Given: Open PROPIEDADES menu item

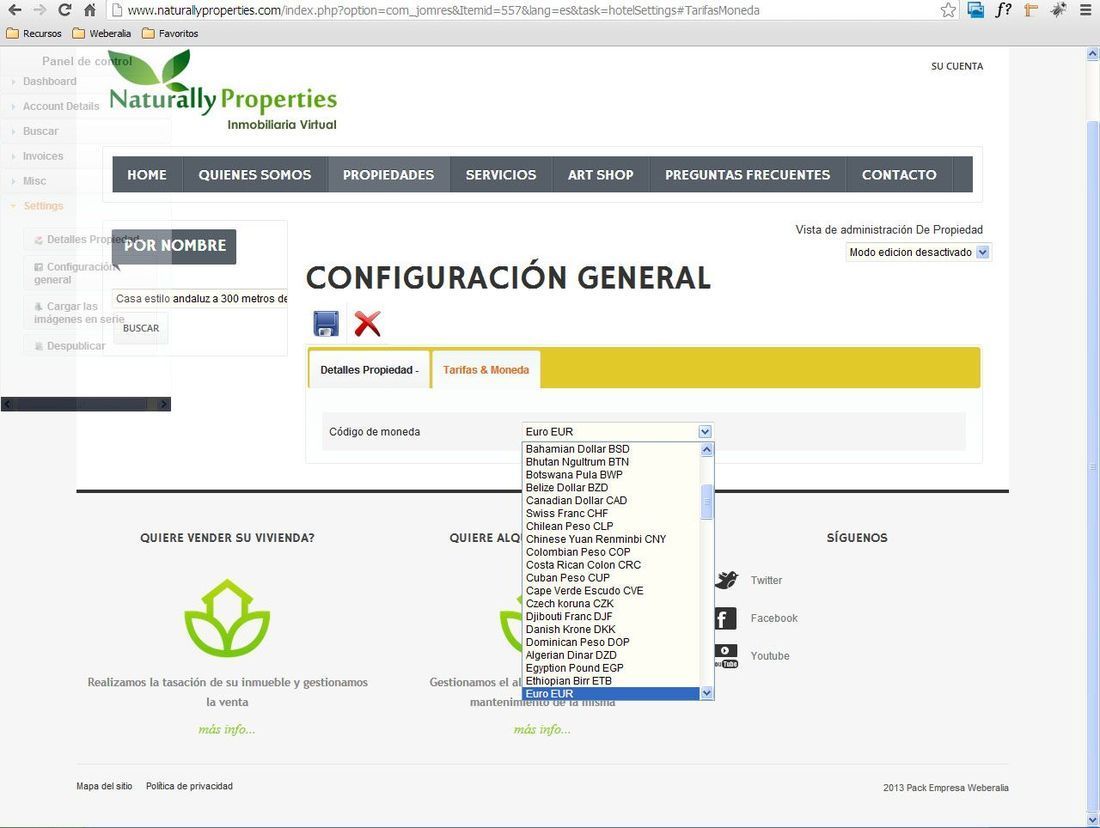Looking at the screenshot, I should (x=388, y=175).
